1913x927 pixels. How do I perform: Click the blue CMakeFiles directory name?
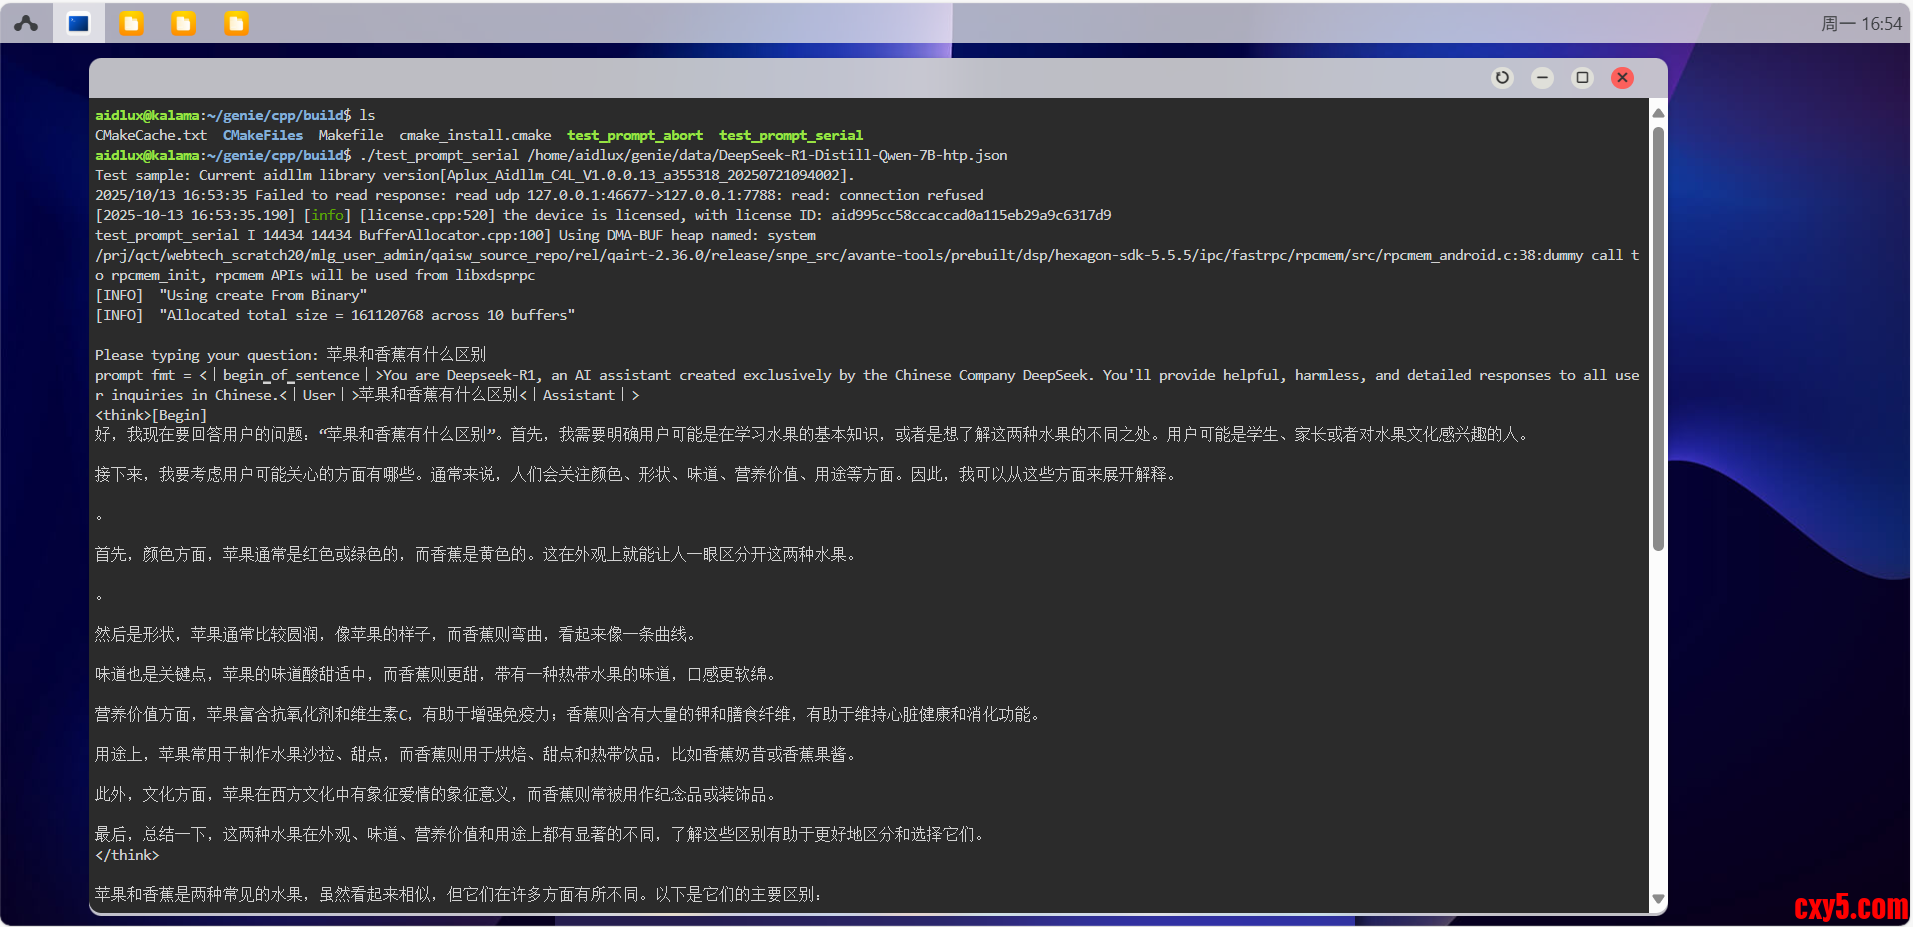click(x=262, y=135)
